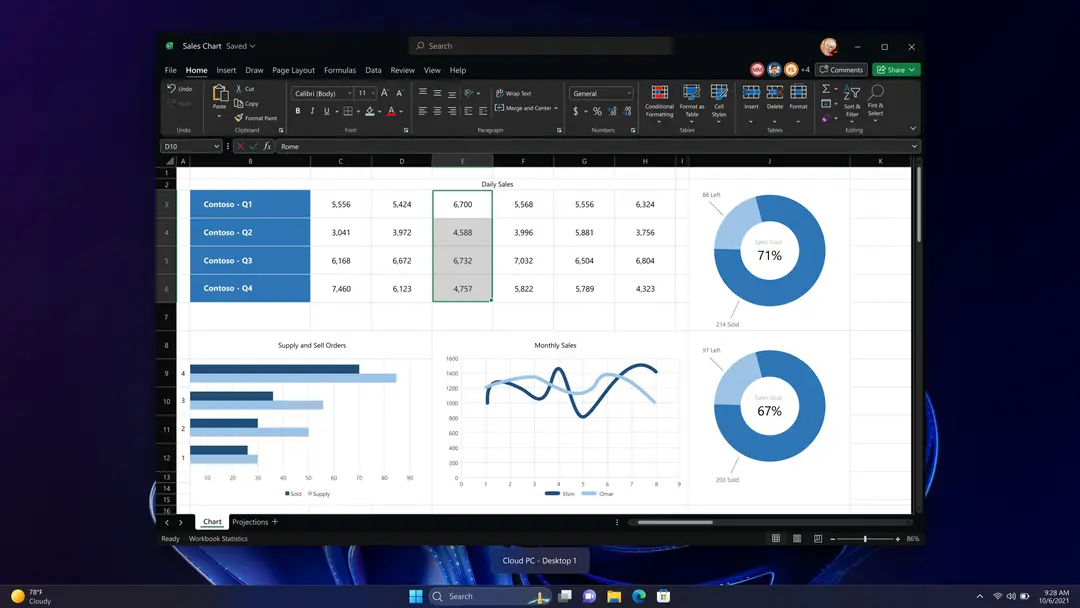Toggle Bold formatting
The image size is (1080, 608).
pos(298,111)
